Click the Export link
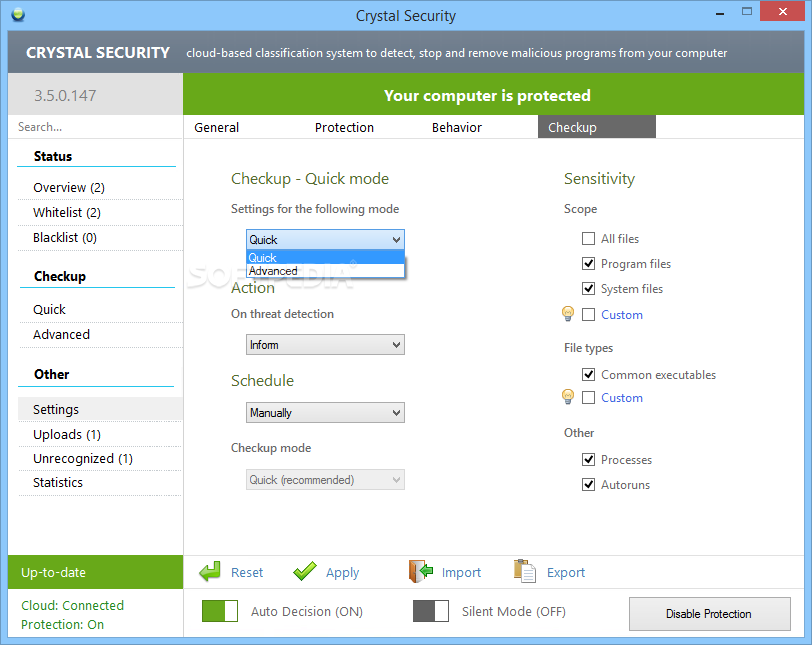 pyautogui.click(x=566, y=573)
